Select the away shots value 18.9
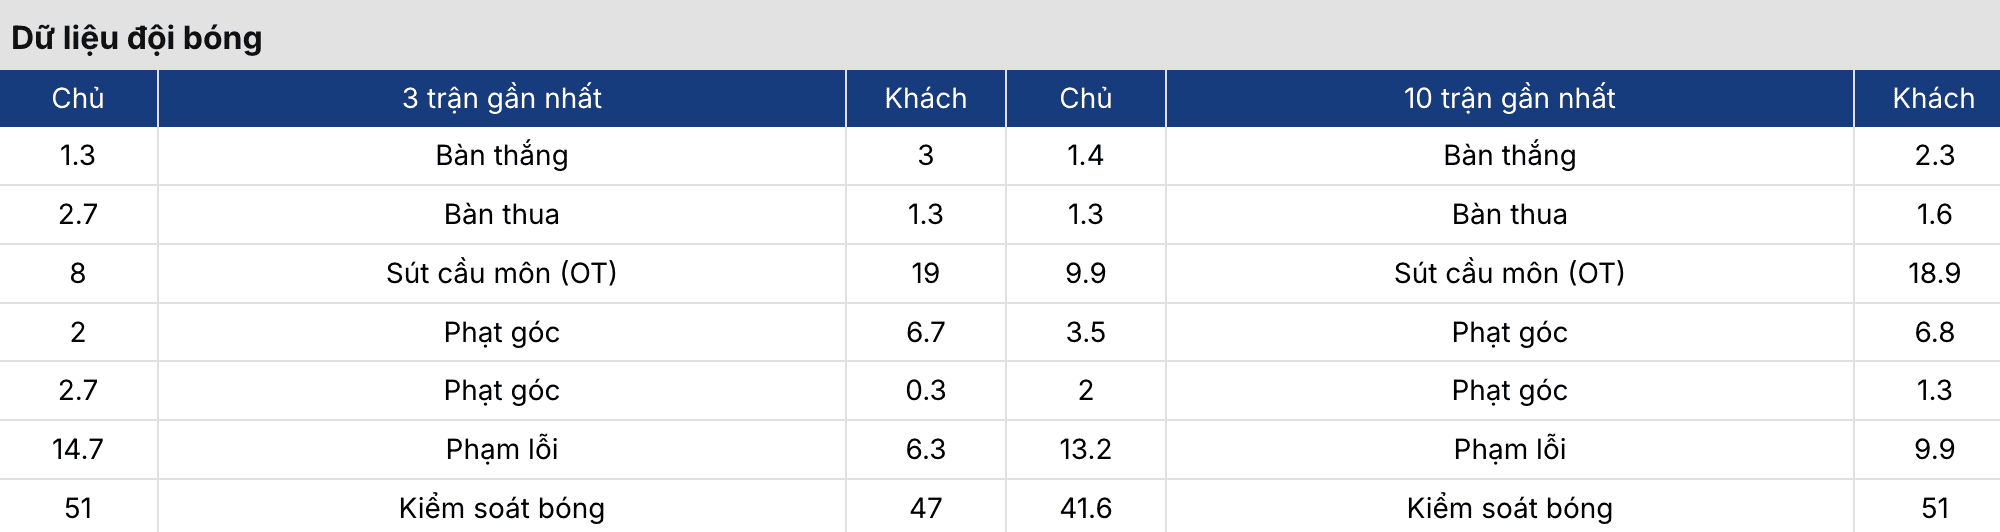The height and width of the screenshot is (532, 2000). 1933,273
